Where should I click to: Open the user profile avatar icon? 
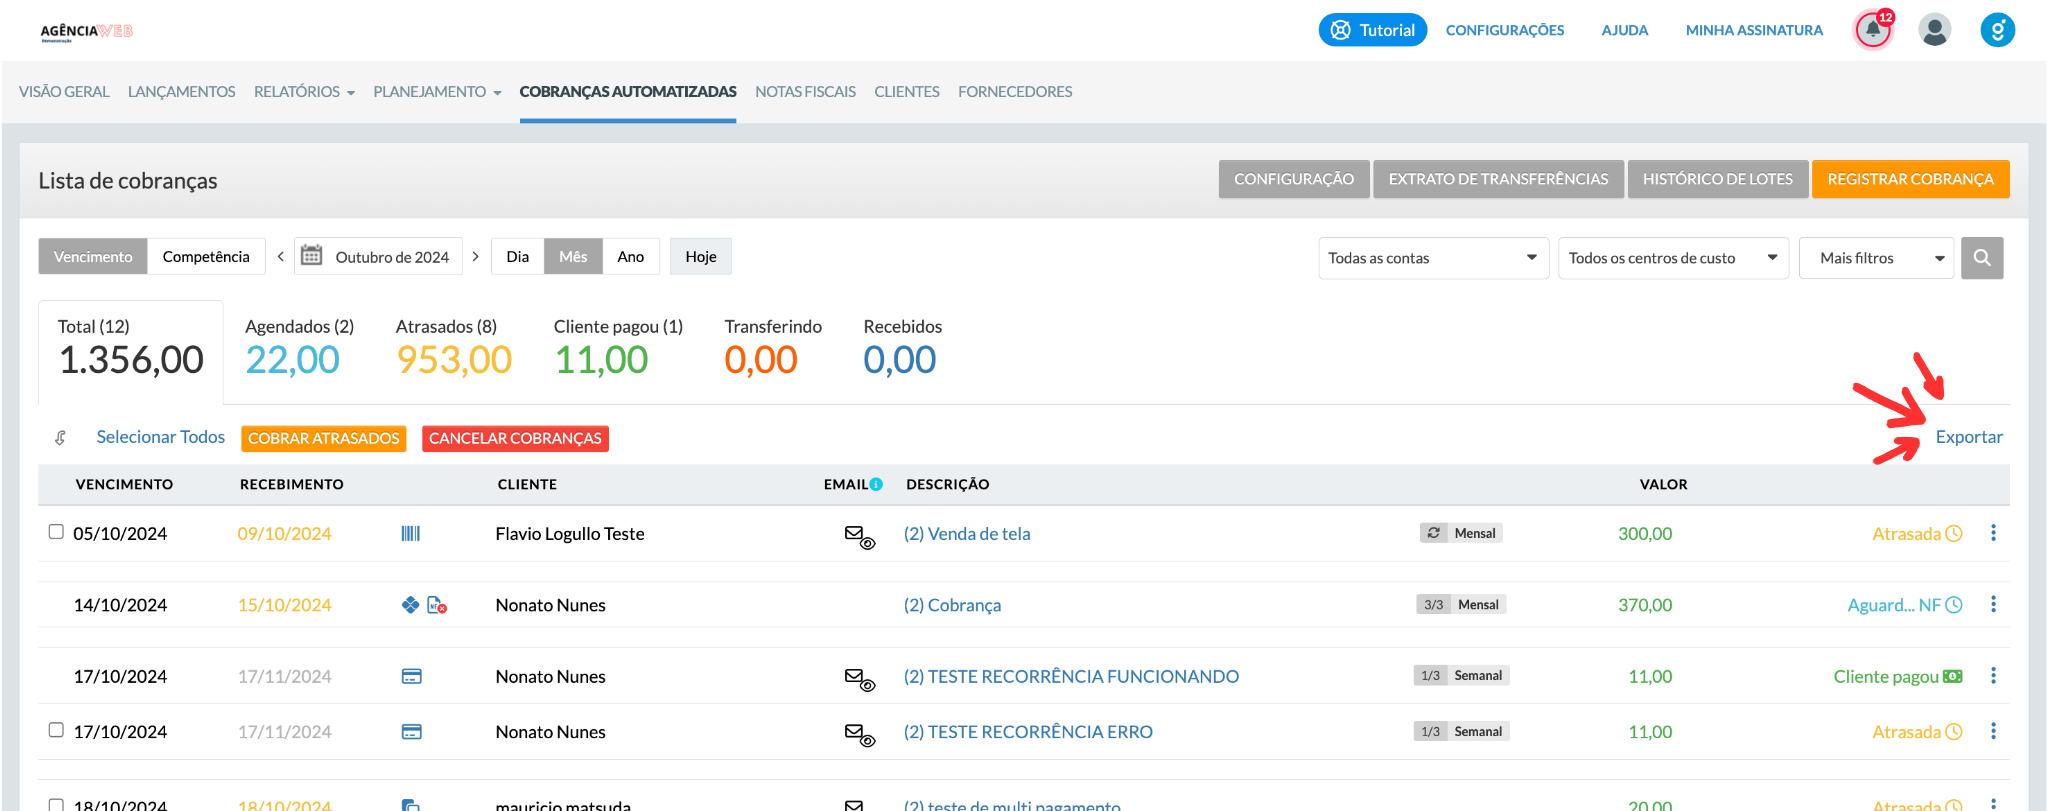click(x=1935, y=30)
